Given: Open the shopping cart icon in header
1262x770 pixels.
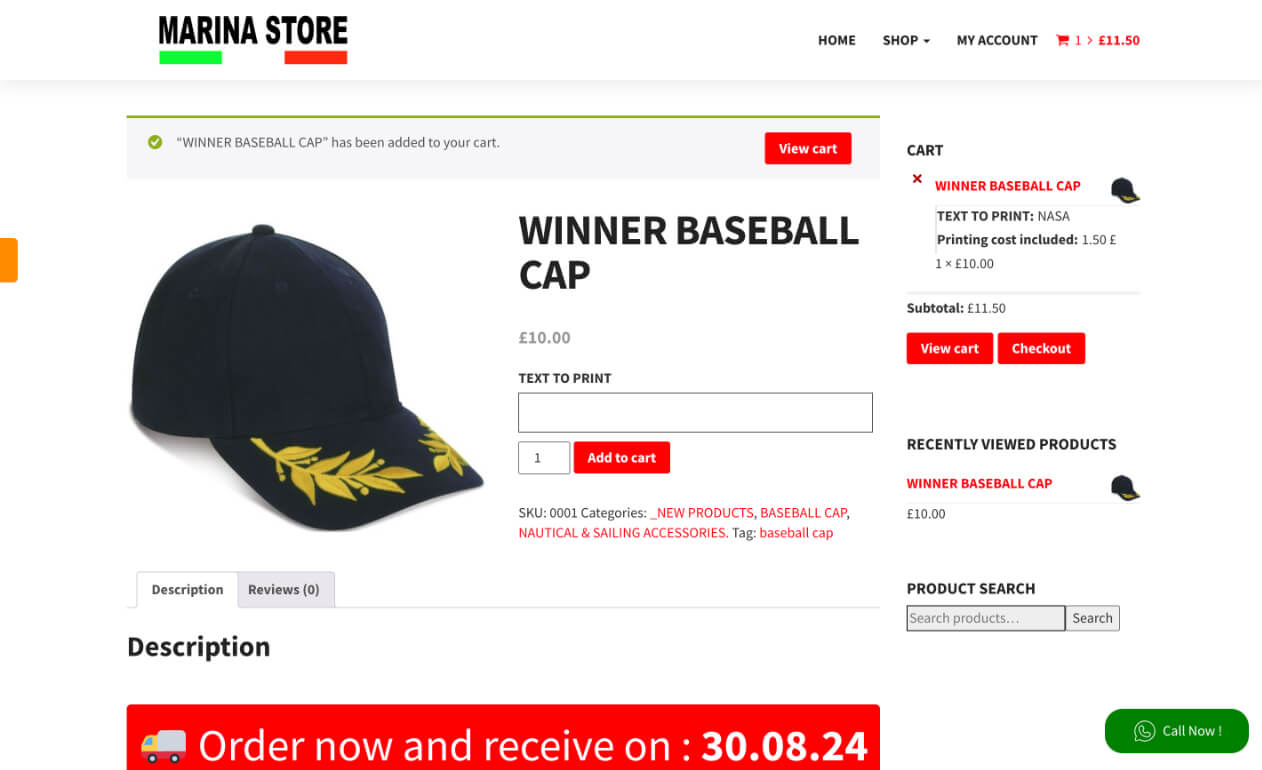Looking at the screenshot, I should tap(1062, 41).
